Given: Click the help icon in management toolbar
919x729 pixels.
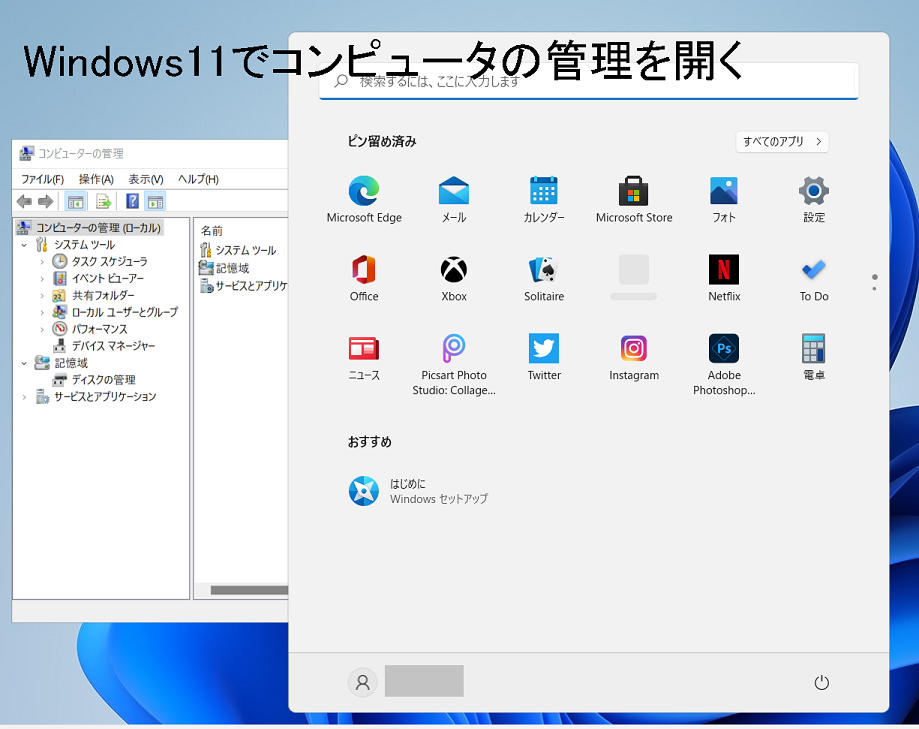Looking at the screenshot, I should pos(132,201).
